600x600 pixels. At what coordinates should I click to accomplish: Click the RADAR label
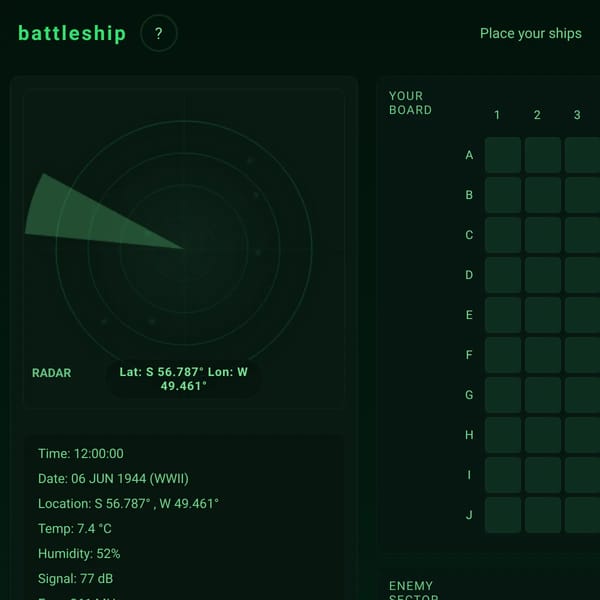pos(52,373)
